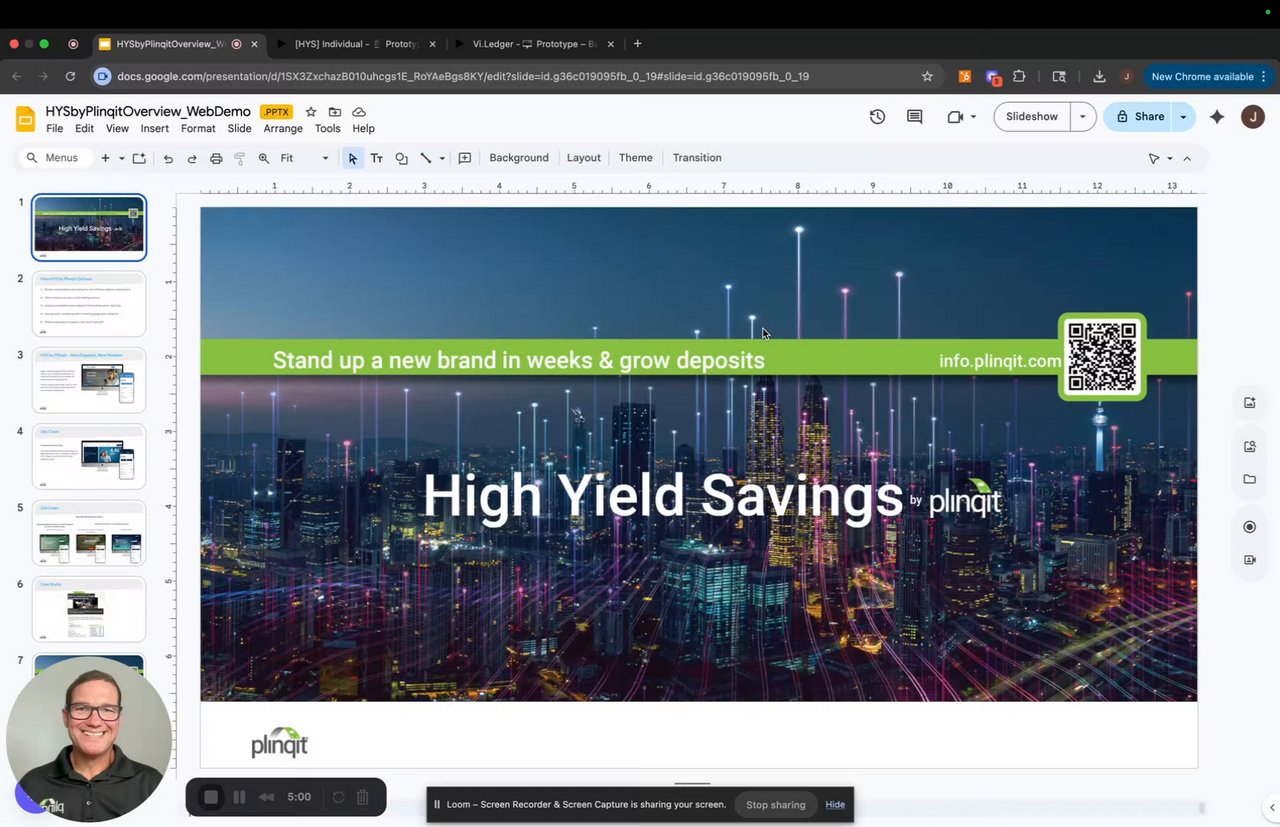
Task: Click the video camera meeting icon
Action: 955,117
